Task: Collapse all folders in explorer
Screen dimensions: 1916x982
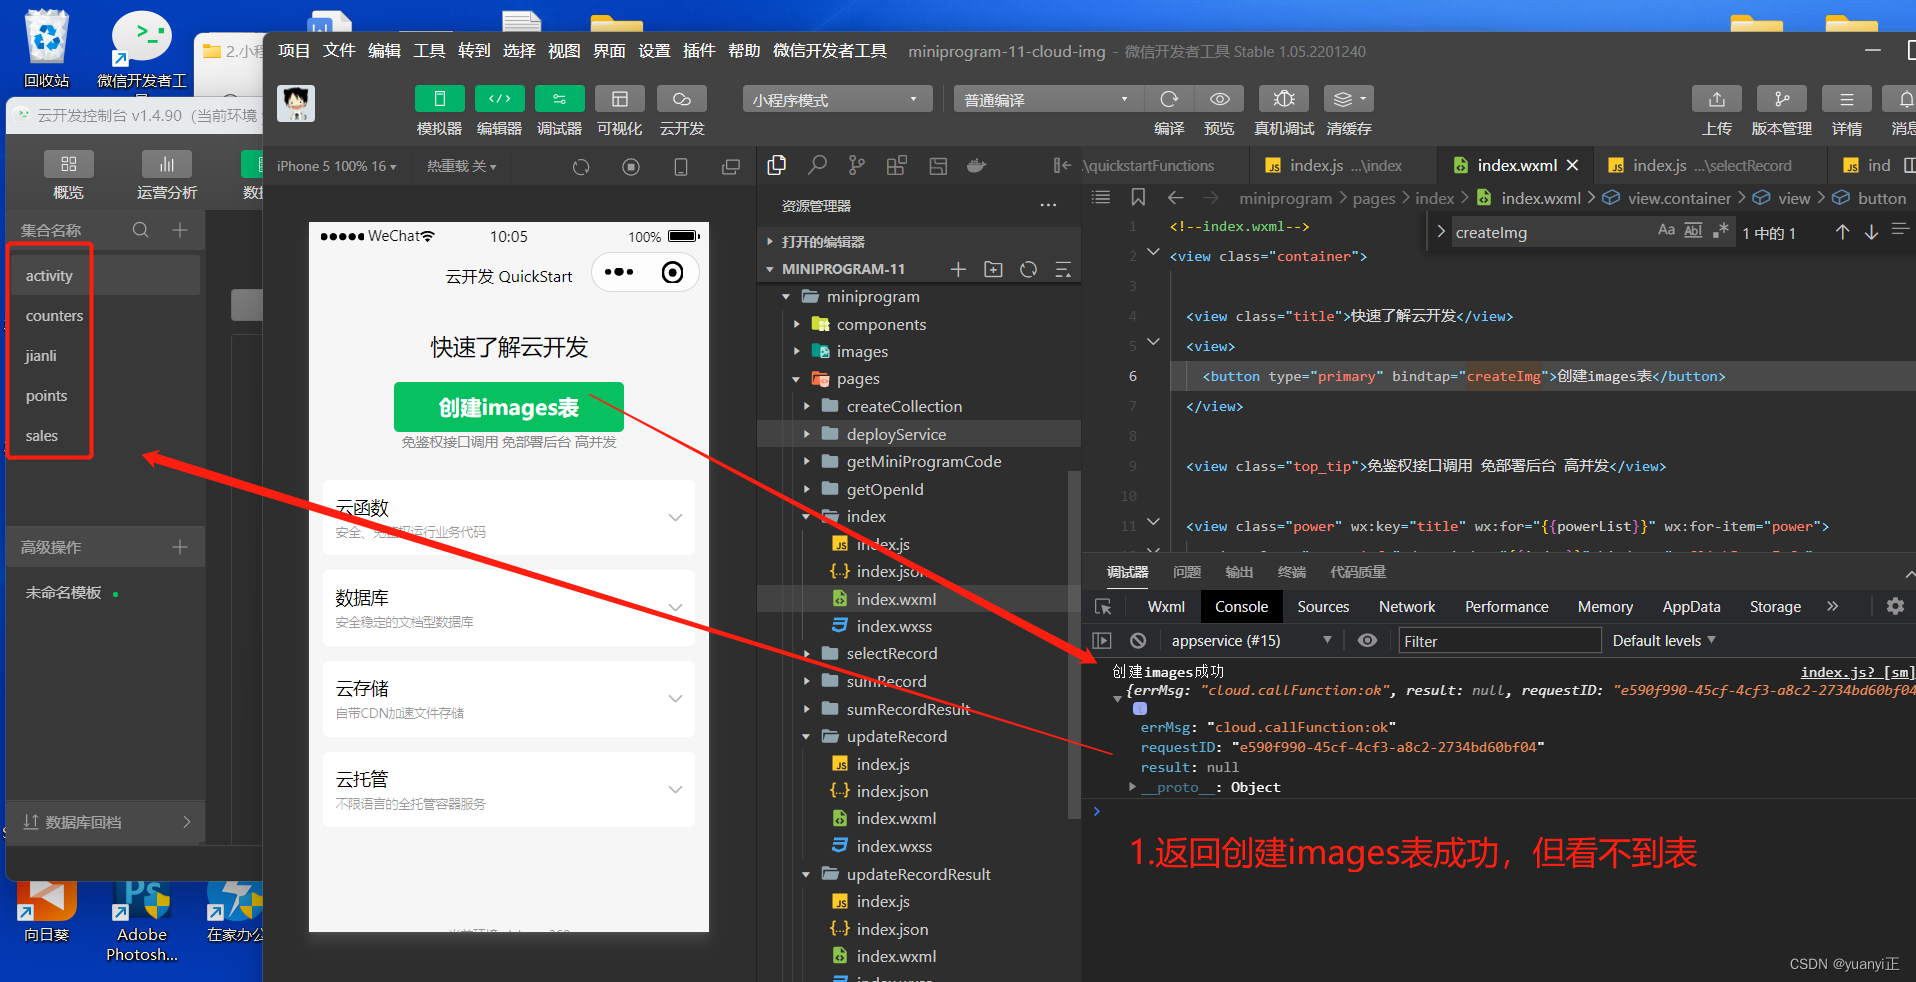Action: tap(1063, 269)
